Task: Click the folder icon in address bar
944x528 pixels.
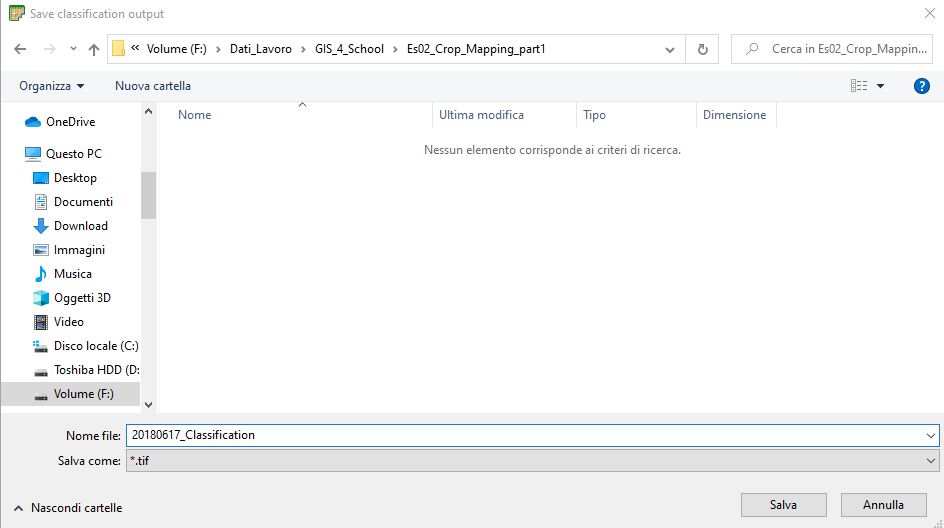Action: 119,49
